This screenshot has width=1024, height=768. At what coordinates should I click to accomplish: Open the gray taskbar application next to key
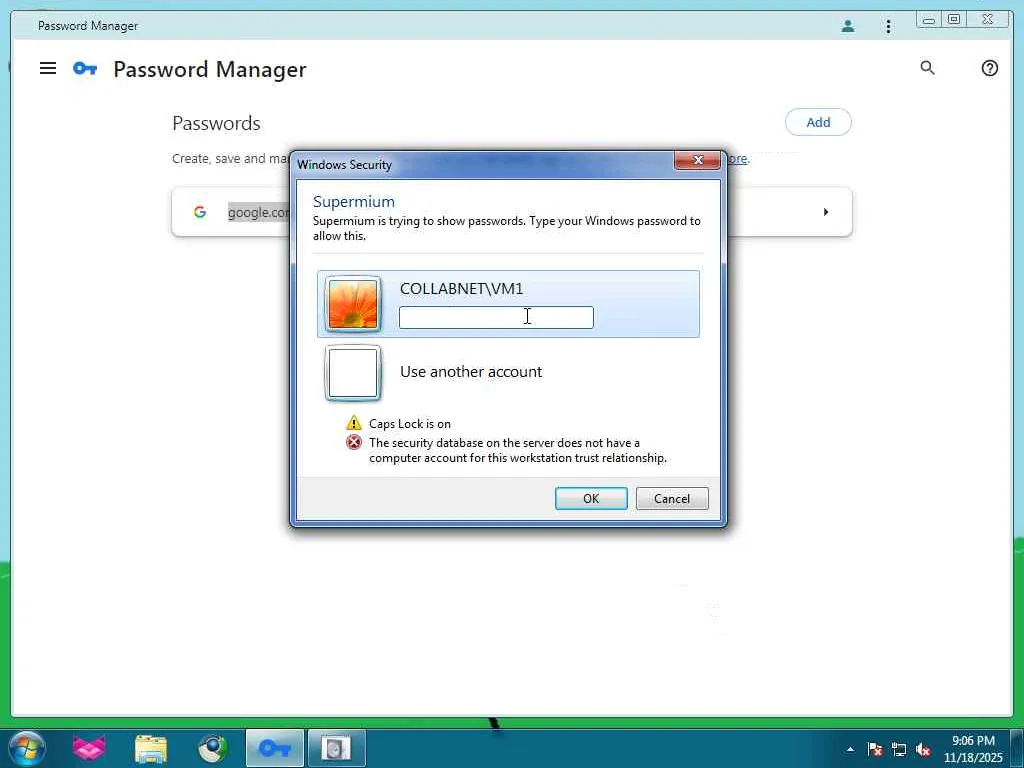click(x=336, y=748)
